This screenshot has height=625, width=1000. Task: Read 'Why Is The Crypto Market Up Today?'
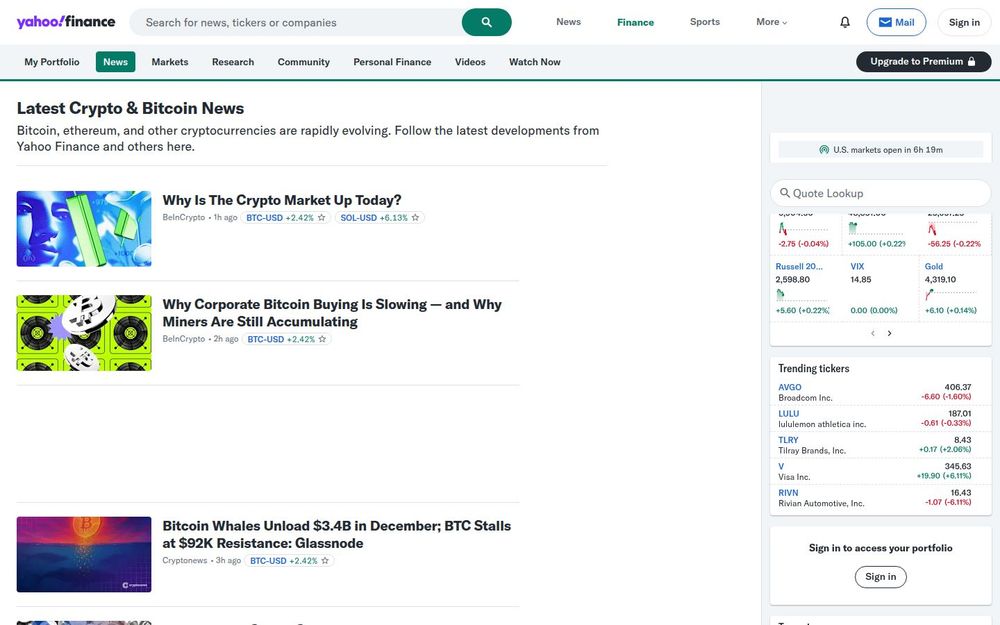tap(282, 200)
